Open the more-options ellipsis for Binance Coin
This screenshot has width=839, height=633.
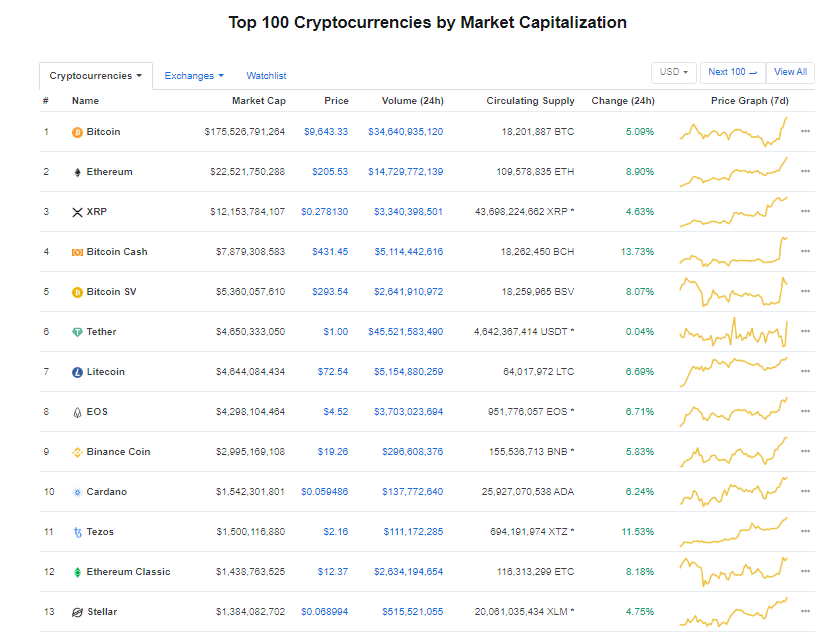pos(805,451)
